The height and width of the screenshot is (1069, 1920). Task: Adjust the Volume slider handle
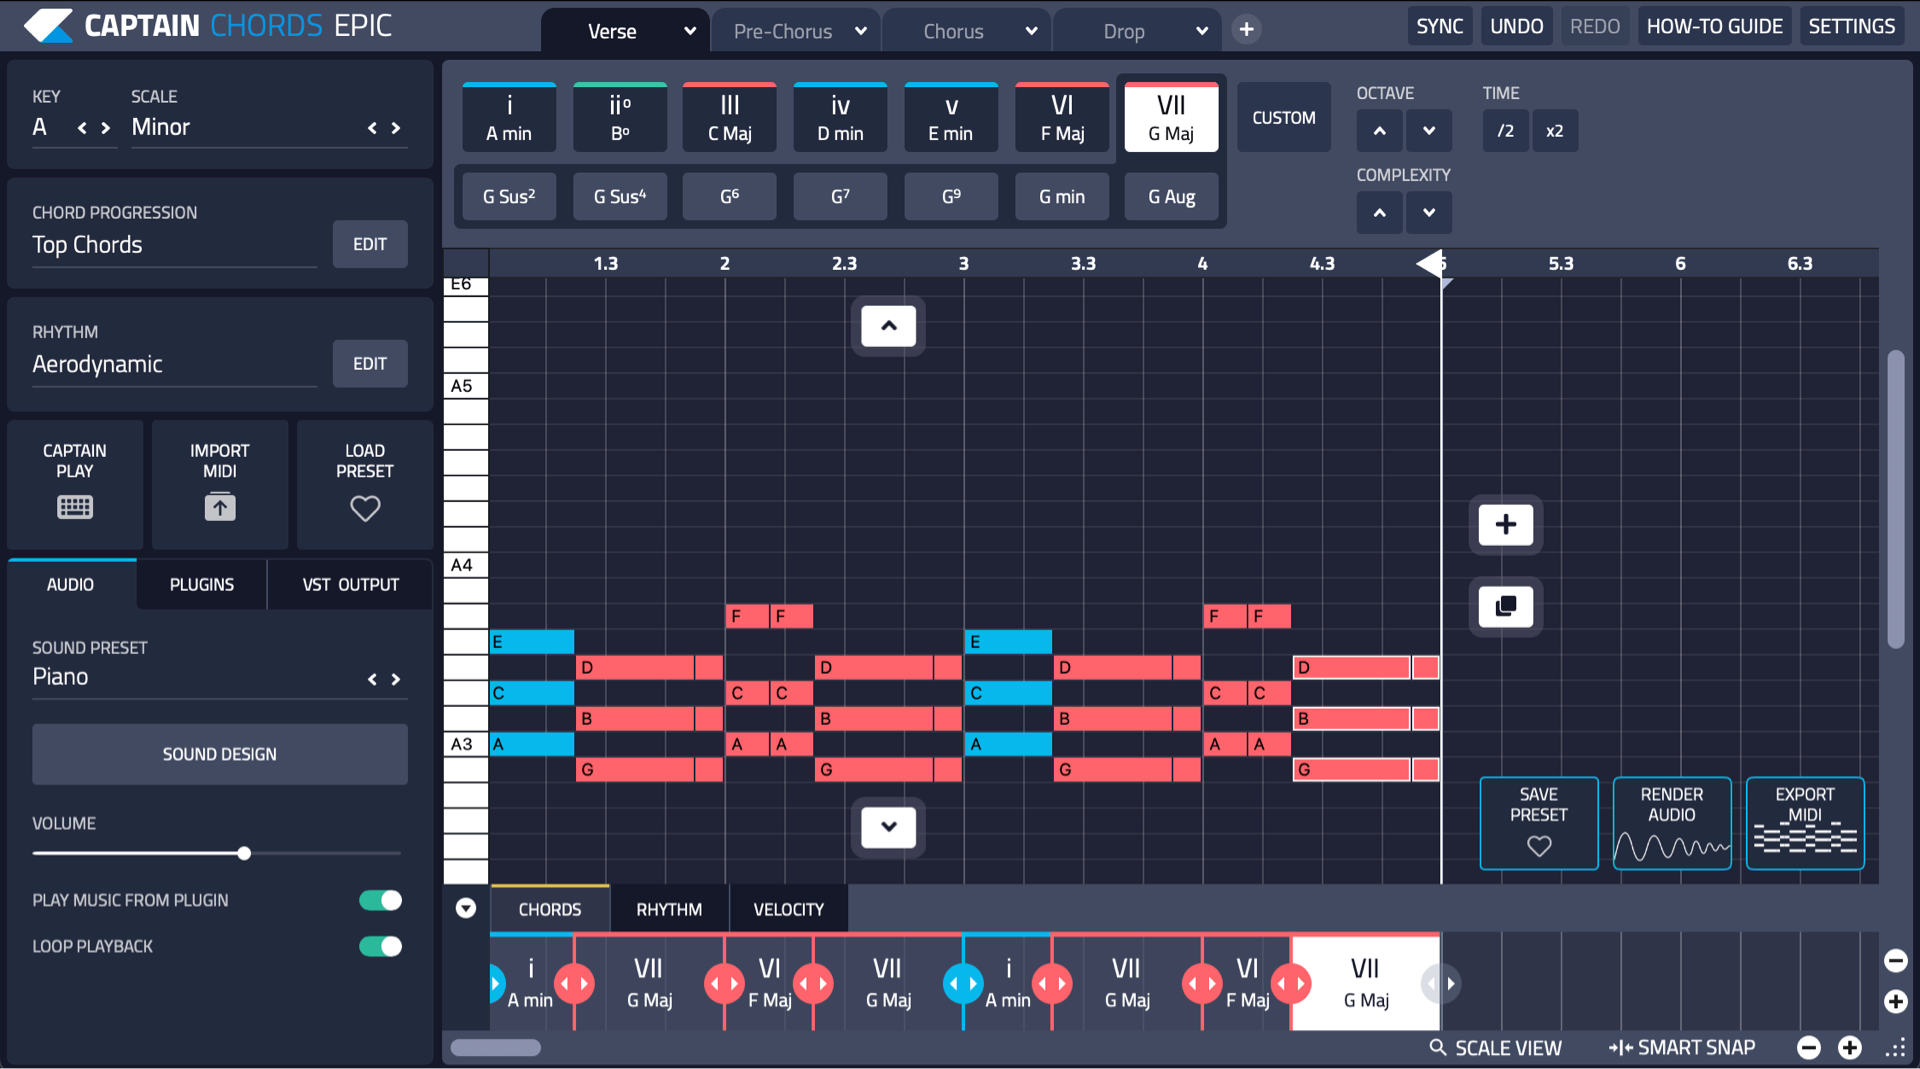click(244, 853)
